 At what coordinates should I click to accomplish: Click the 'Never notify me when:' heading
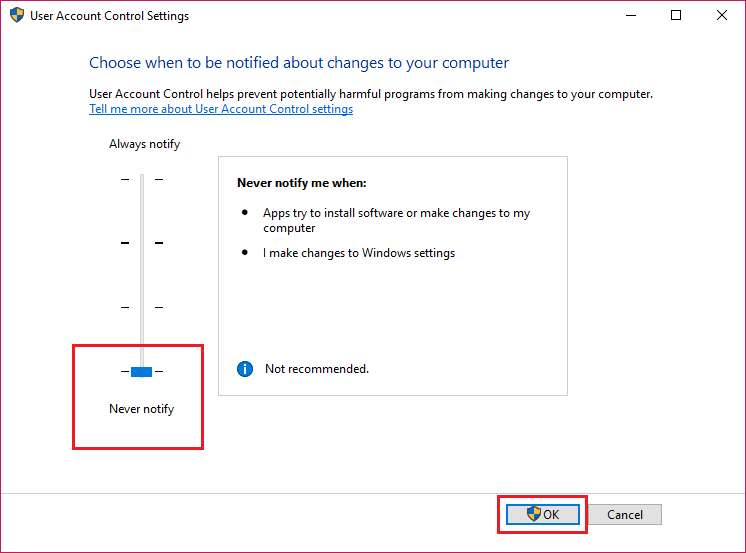tap(302, 183)
